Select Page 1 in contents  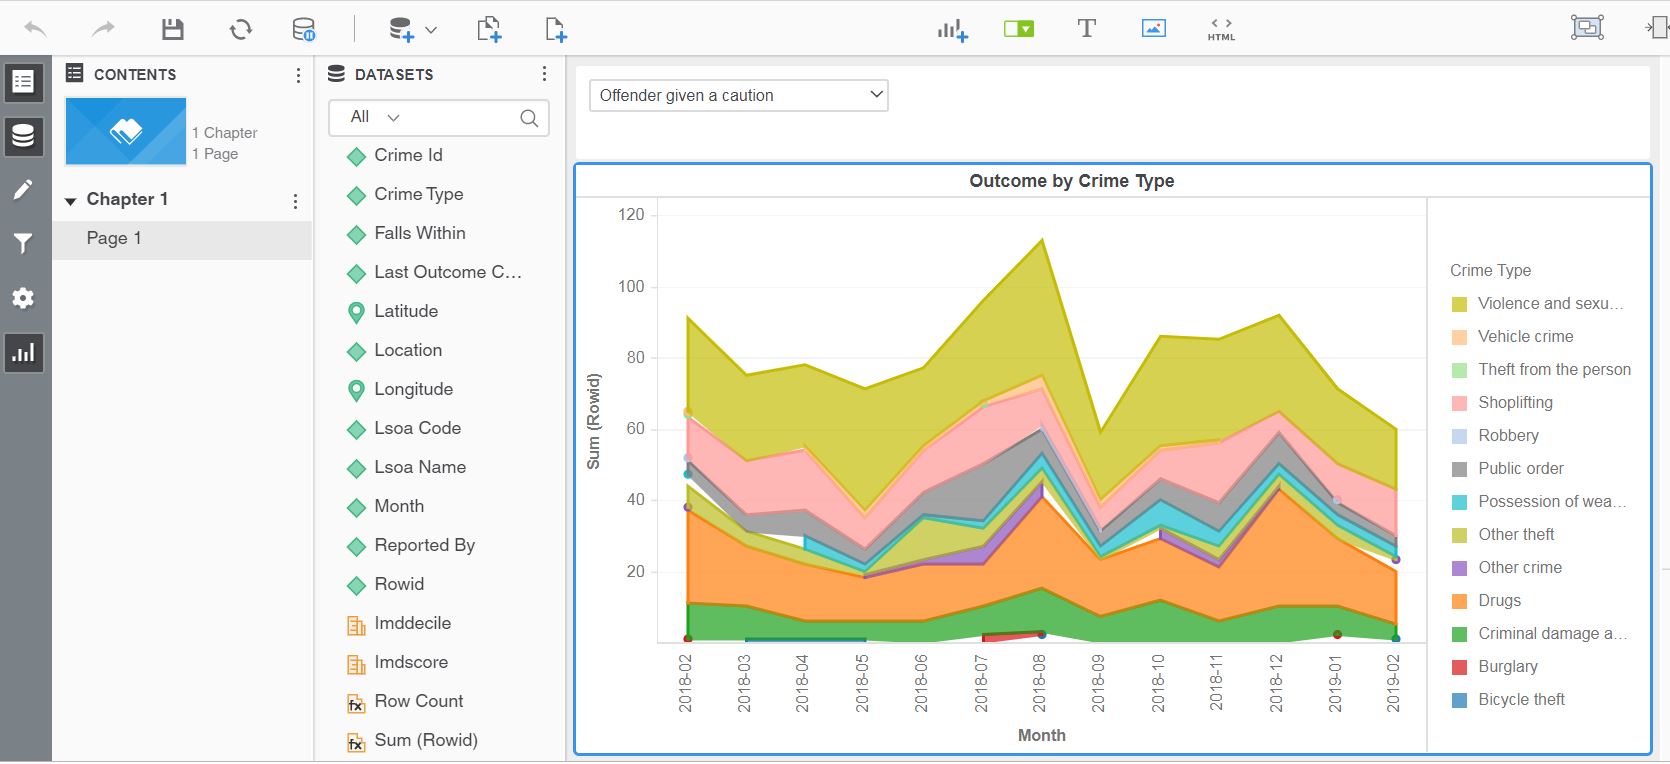[x=114, y=238]
